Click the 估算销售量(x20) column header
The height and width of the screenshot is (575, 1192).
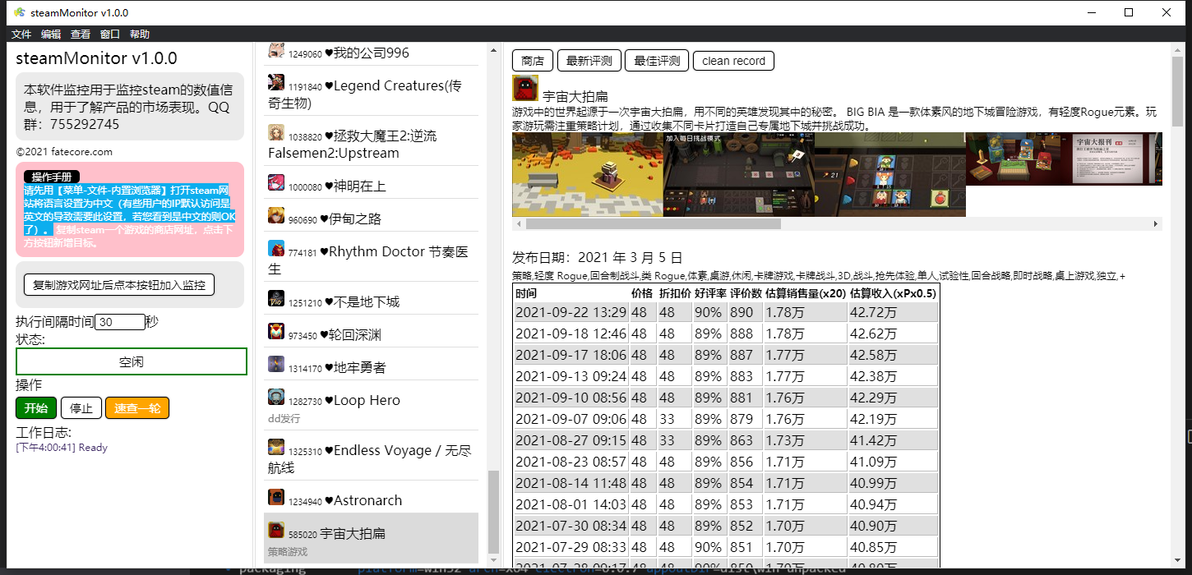click(805, 293)
